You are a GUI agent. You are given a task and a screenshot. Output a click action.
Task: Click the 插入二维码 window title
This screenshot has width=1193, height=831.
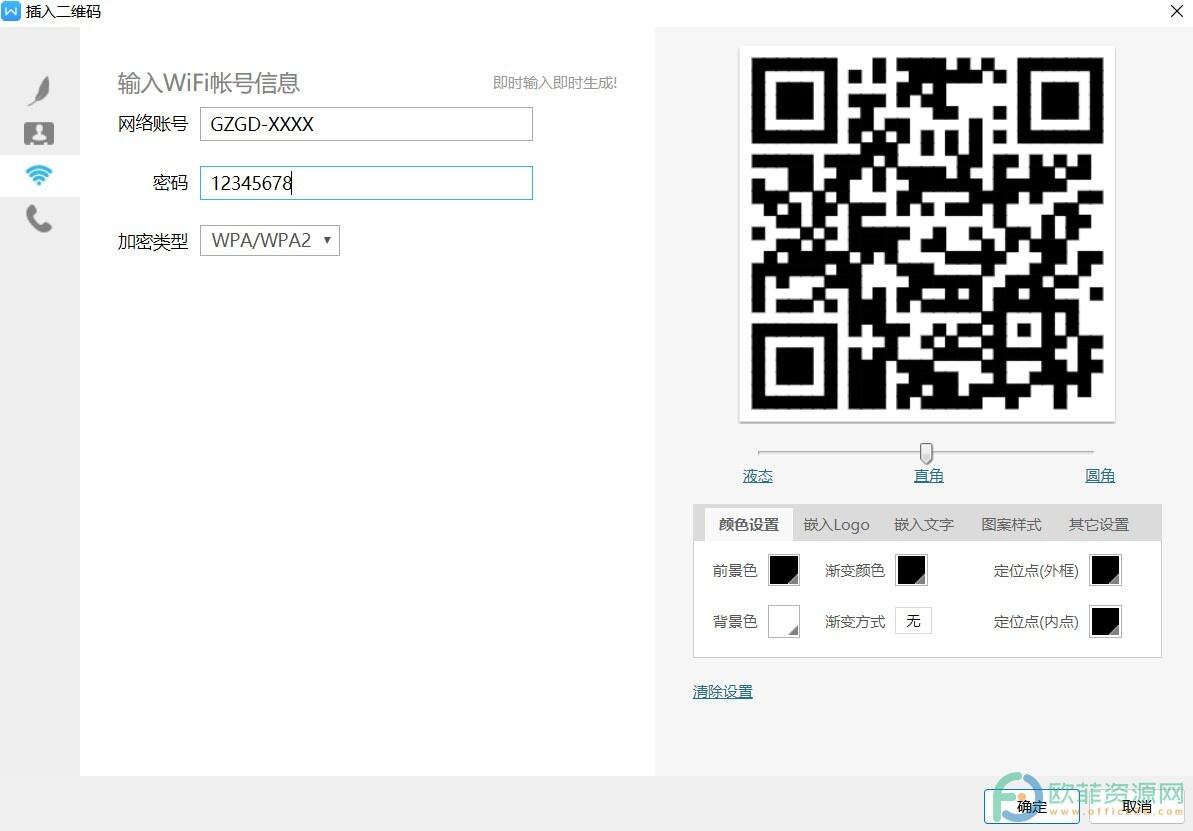click(63, 11)
